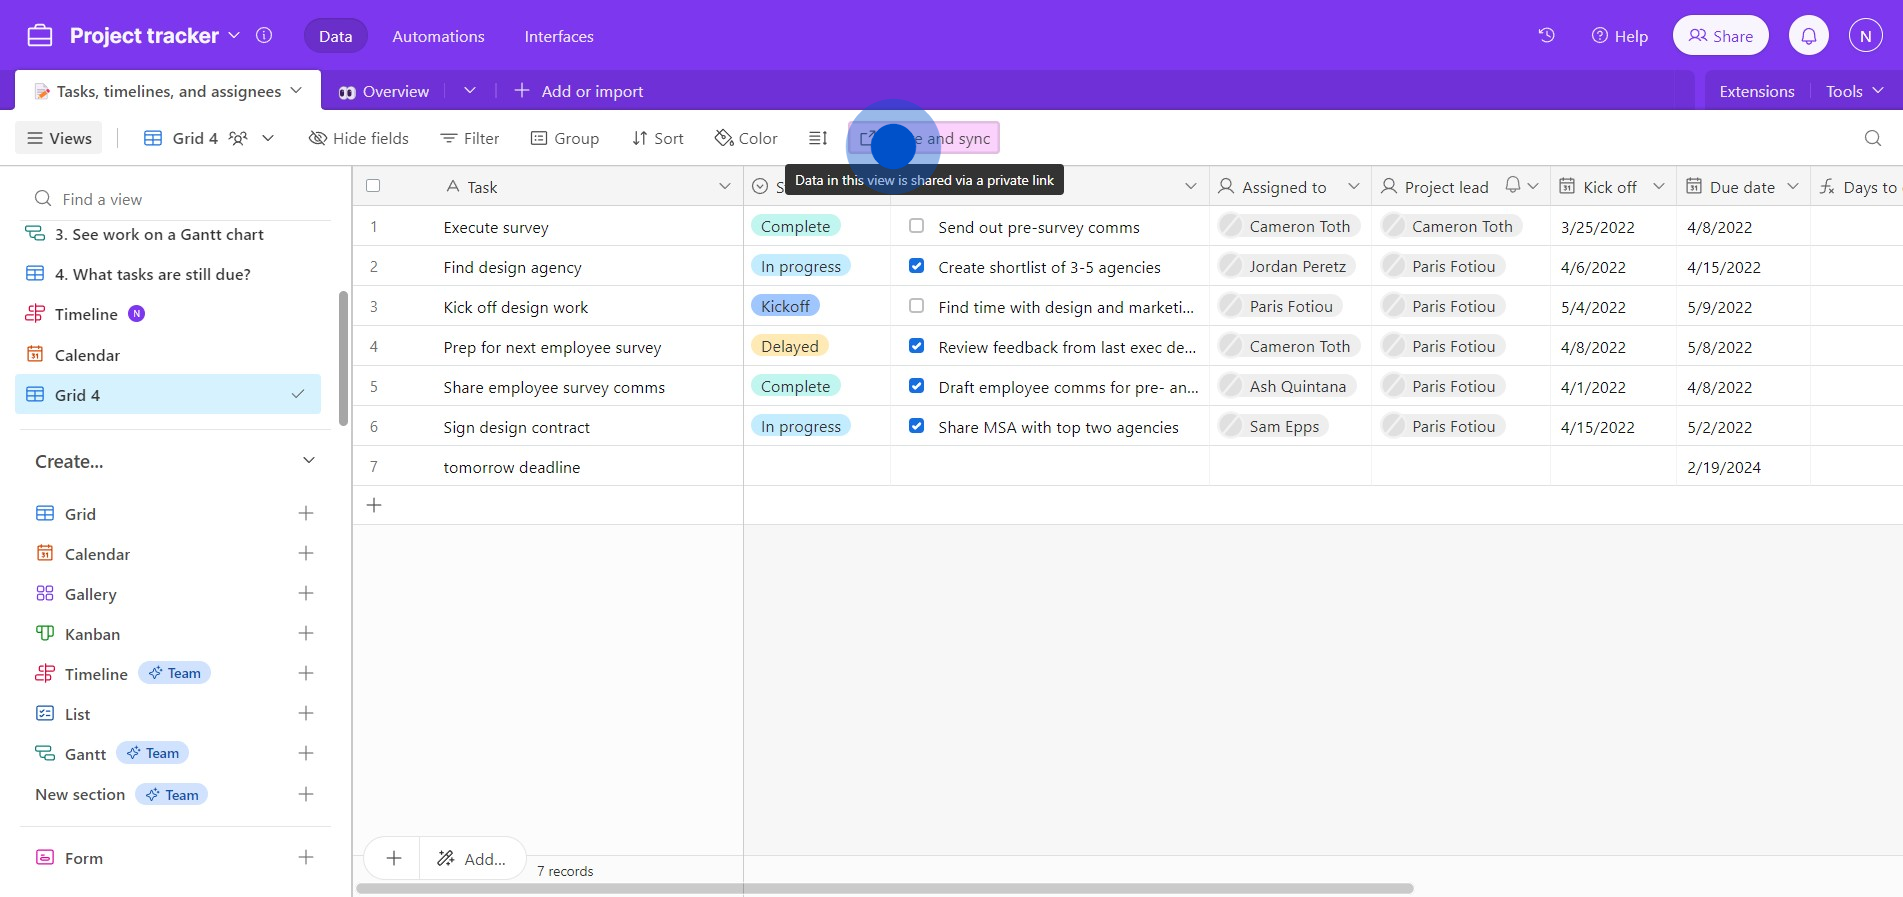Click the base info icon near title

(264, 36)
